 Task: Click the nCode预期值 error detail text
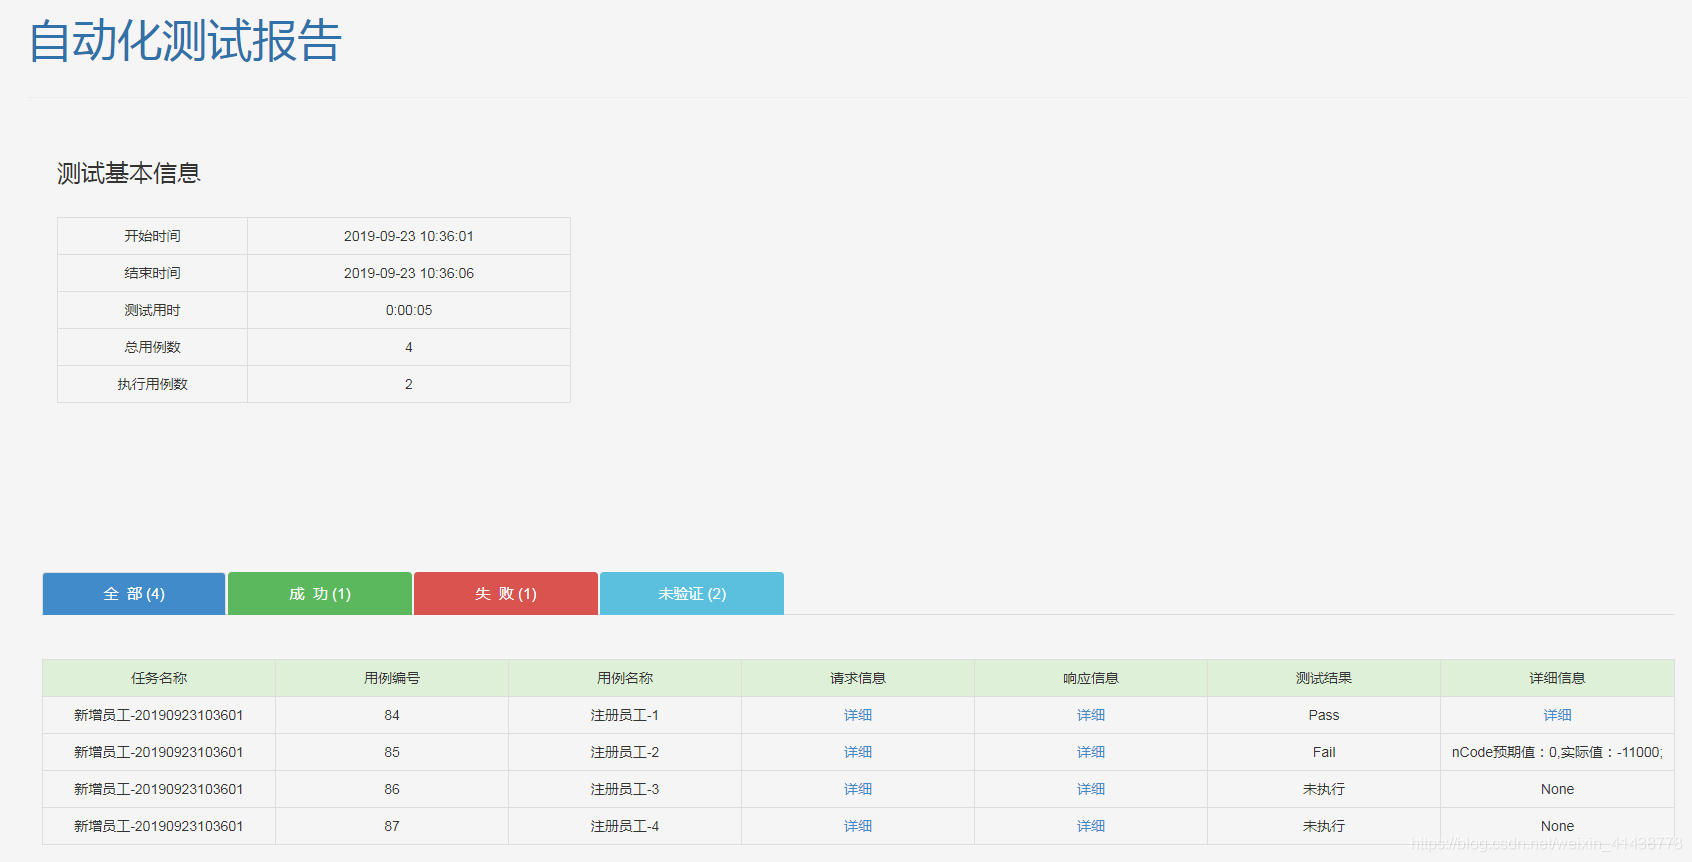(1557, 752)
